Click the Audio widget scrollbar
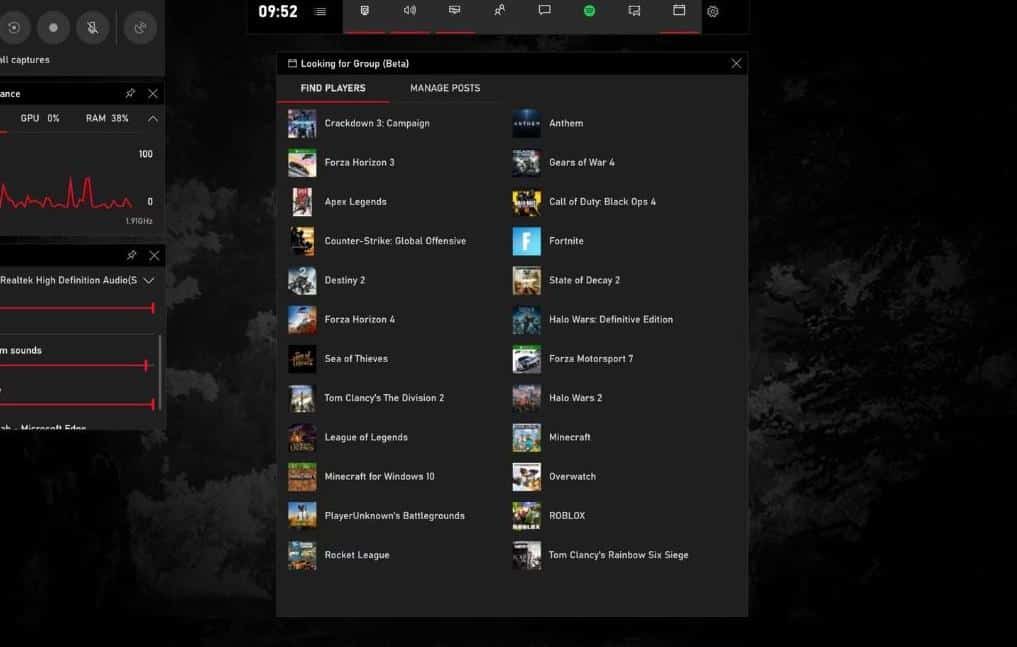The image size is (1017, 647). pyautogui.click(x=160, y=371)
